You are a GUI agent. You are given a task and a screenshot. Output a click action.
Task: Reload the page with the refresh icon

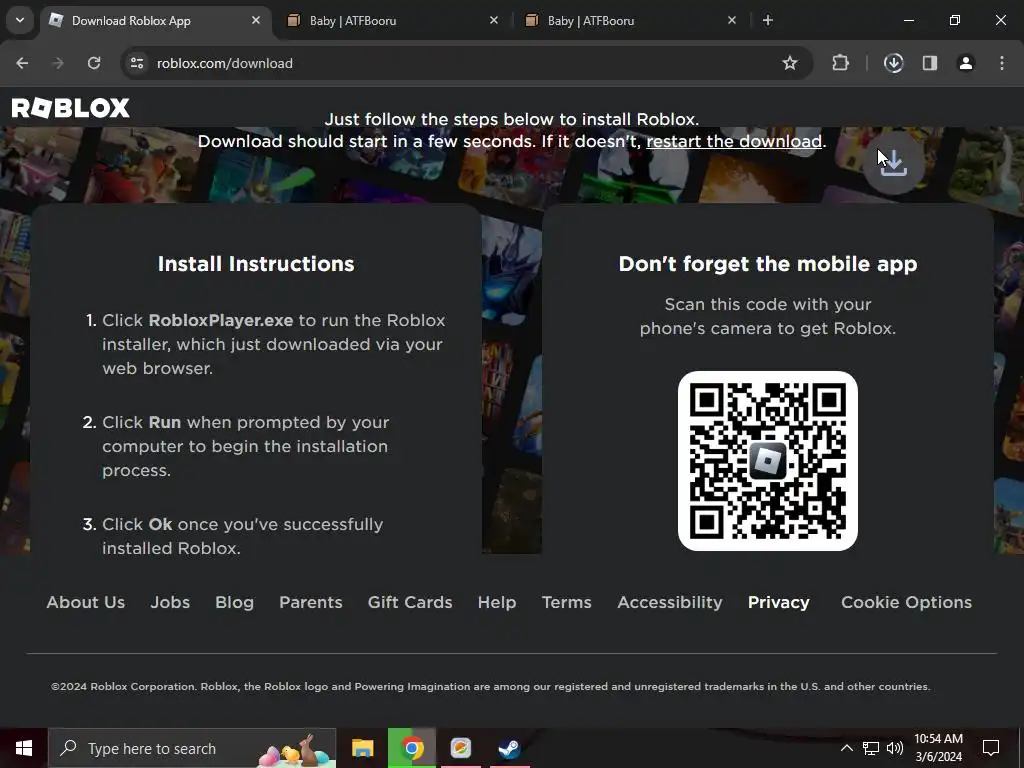(94, 63)
